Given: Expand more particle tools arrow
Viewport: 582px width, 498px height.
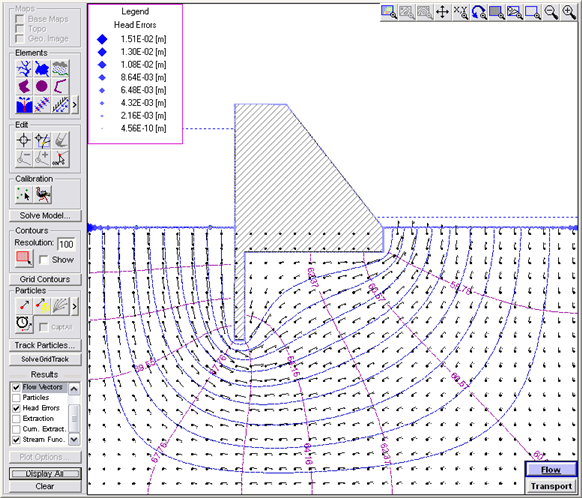Looking at the screenshot, I should [75, 307].
